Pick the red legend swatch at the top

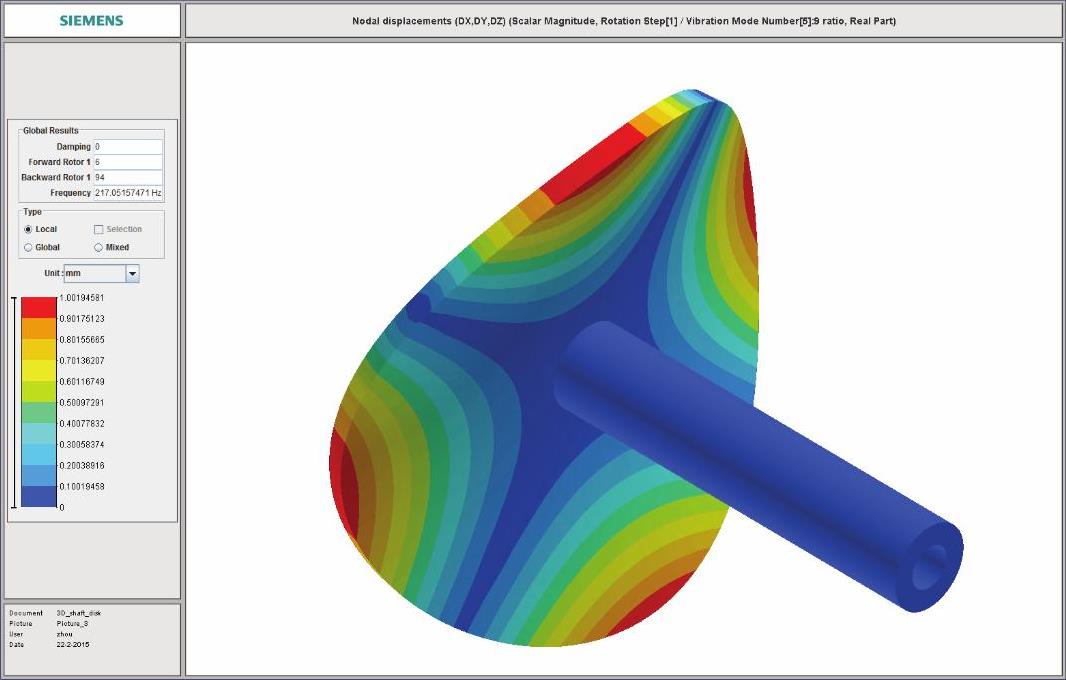tap(39, 307)
